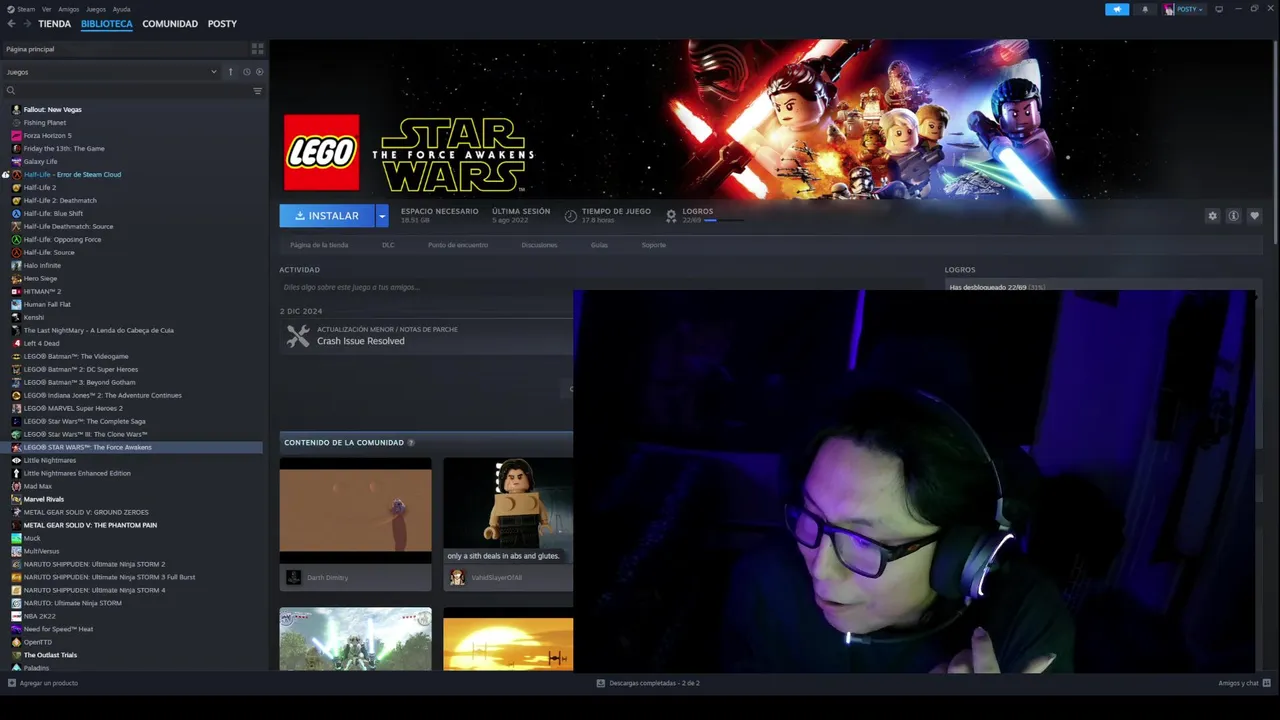Click the help icon beside Contenido de la Comunidad
Viewport: 1280px width, 720px height.
[x=411, y=442]
